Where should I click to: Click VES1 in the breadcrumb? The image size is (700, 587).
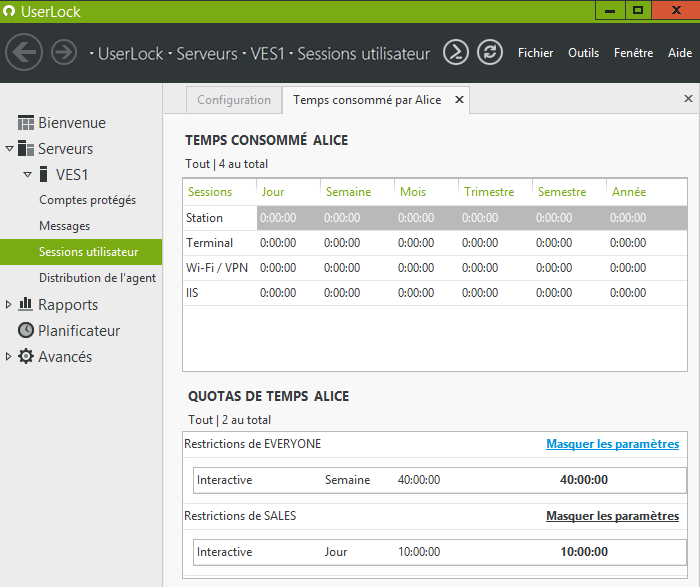click(x=267, y=54)
